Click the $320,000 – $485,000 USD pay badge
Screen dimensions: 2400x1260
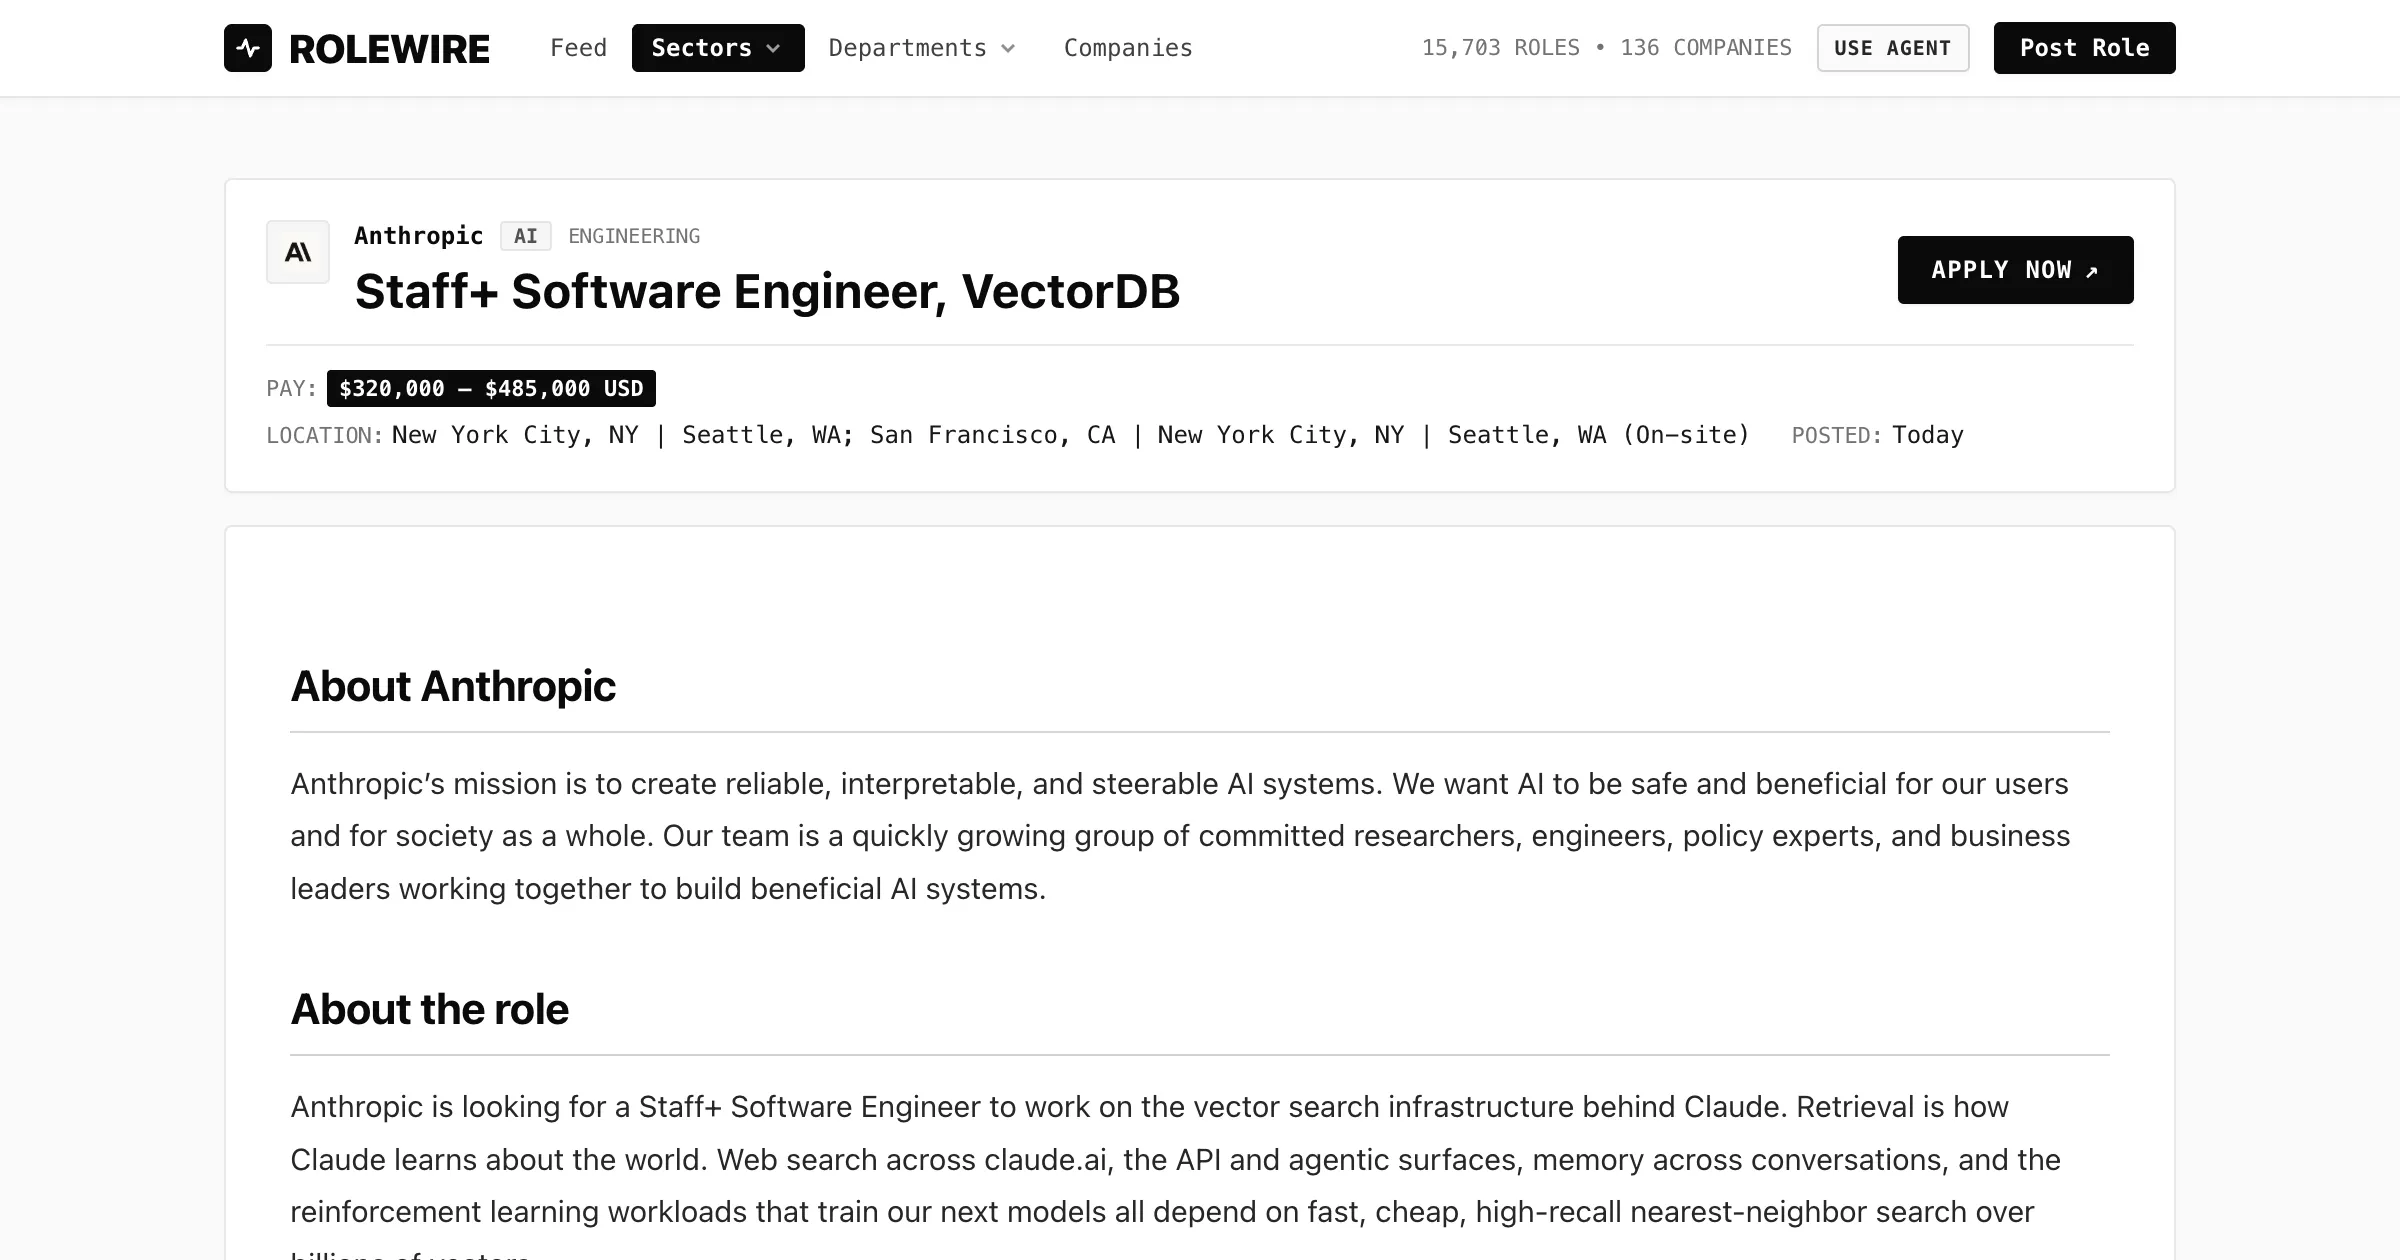point(491,388)
